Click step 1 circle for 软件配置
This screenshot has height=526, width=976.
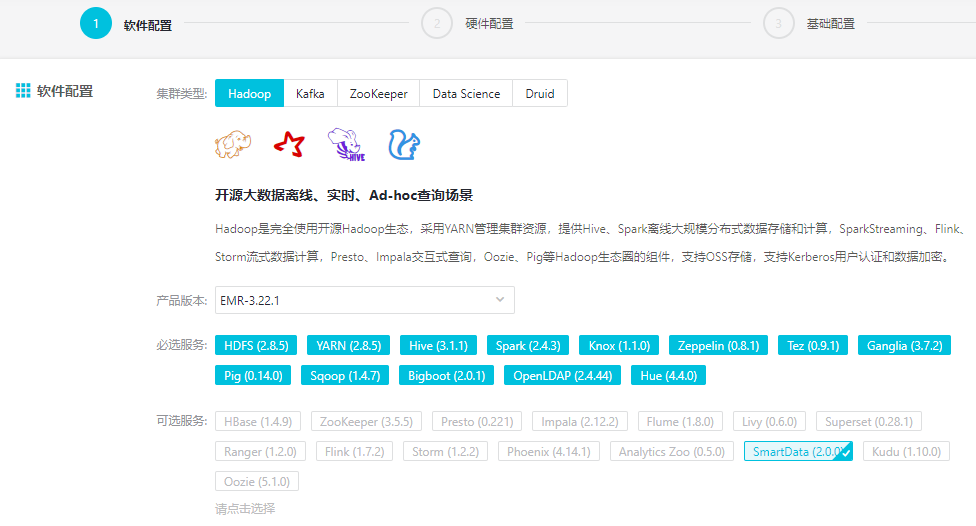(96, 24)
